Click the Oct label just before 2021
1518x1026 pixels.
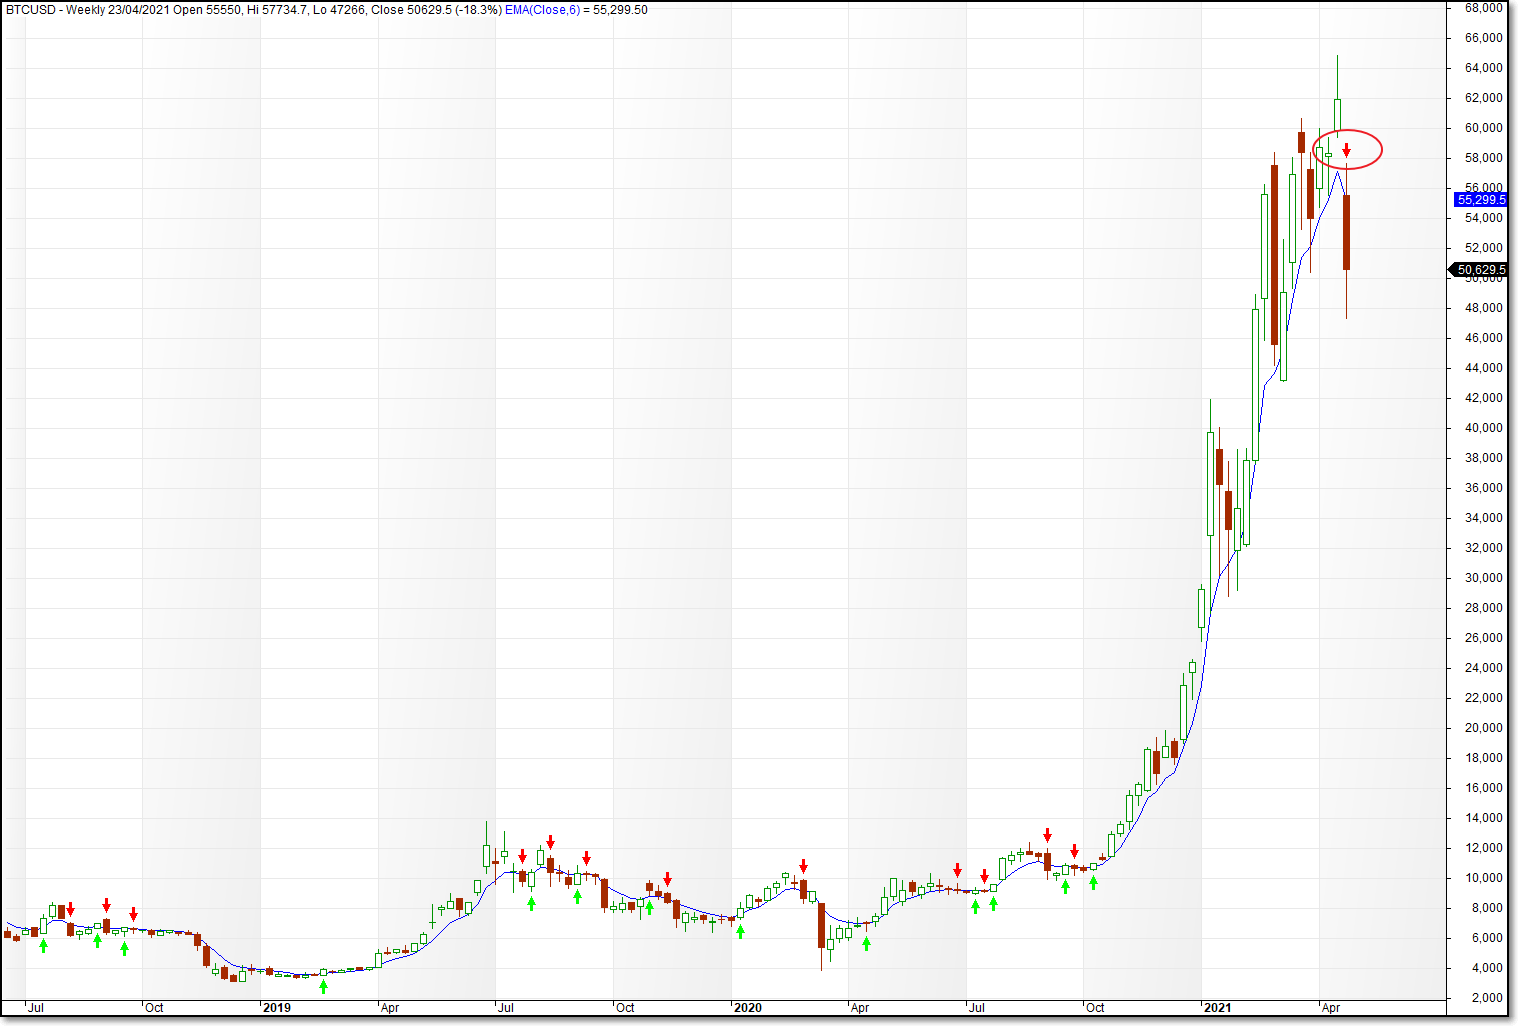[1095, 1008]
